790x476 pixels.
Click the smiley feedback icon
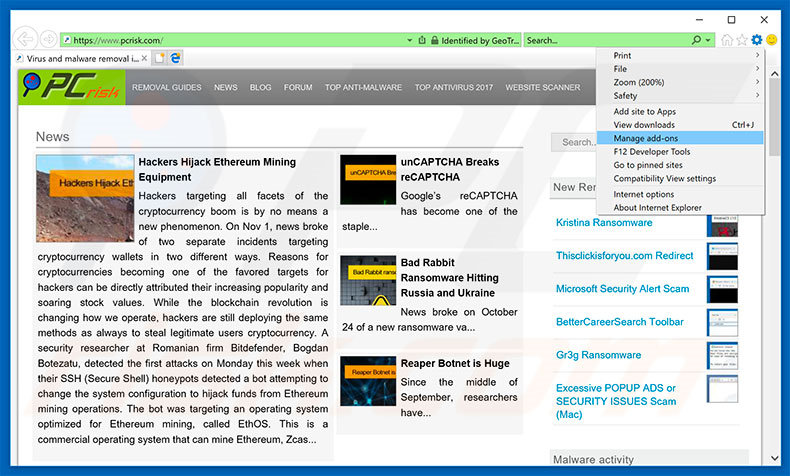(x=771, y=40)
